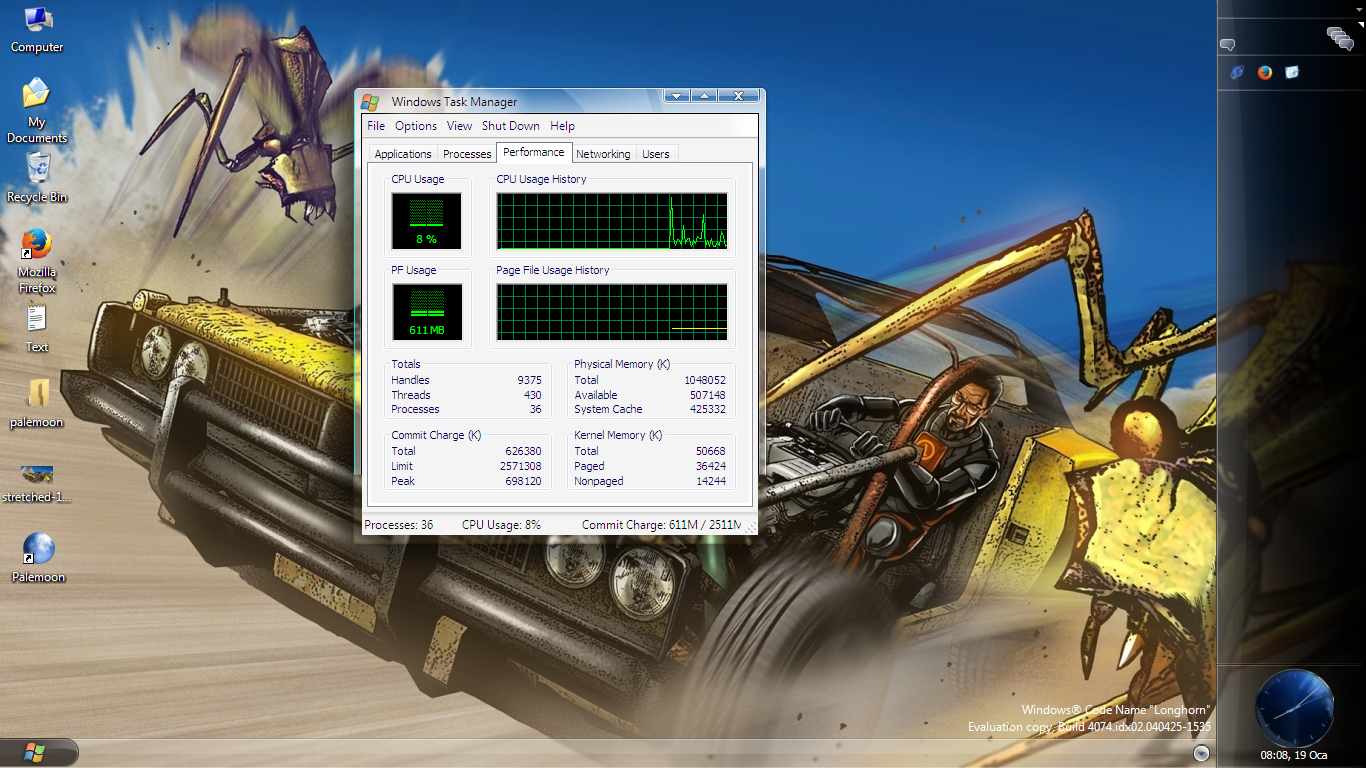Switch to the Processes tab

[467, 154]
